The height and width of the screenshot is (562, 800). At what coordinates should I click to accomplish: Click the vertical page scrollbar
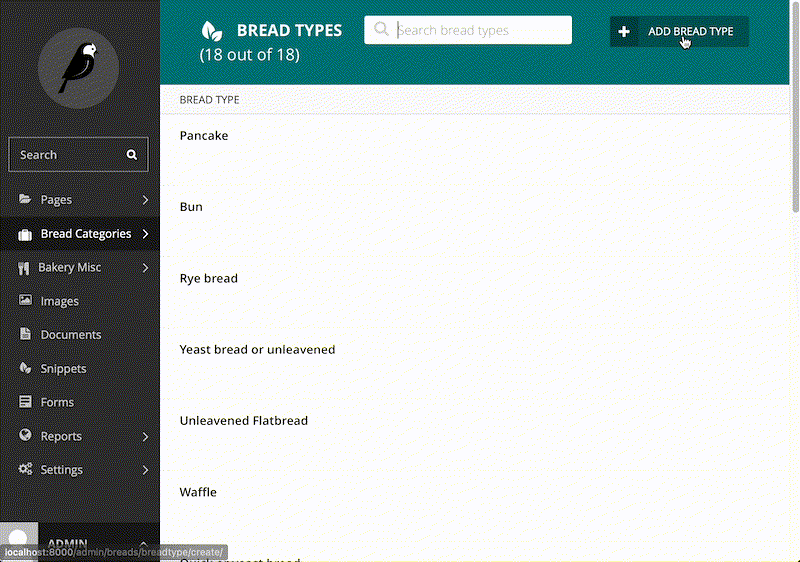point(795,107)
